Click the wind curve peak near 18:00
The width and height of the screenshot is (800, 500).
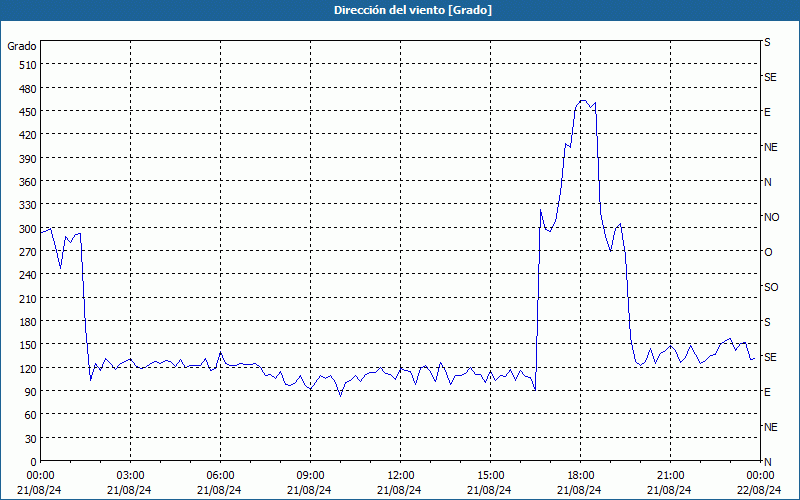tap(583, 101)
